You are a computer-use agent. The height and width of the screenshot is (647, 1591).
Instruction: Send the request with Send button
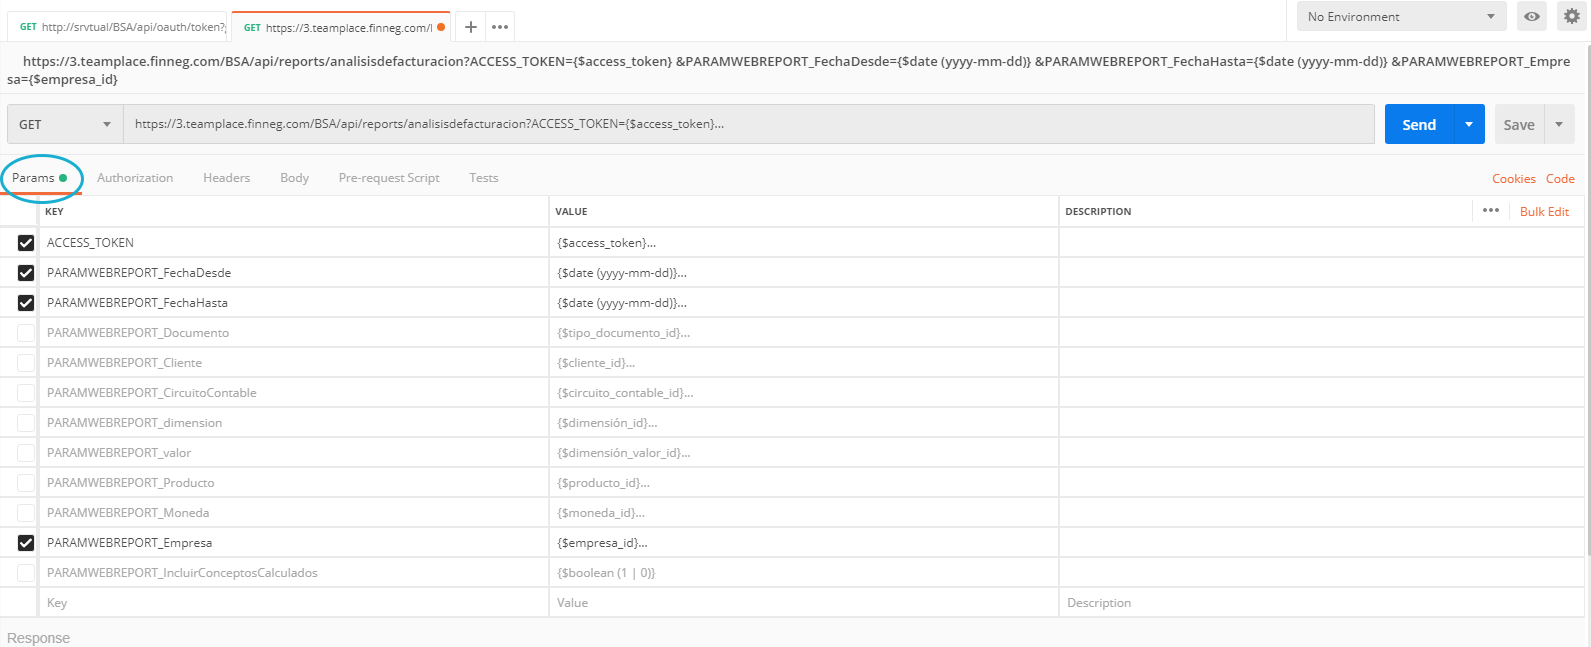click(x=1419, y=124)
